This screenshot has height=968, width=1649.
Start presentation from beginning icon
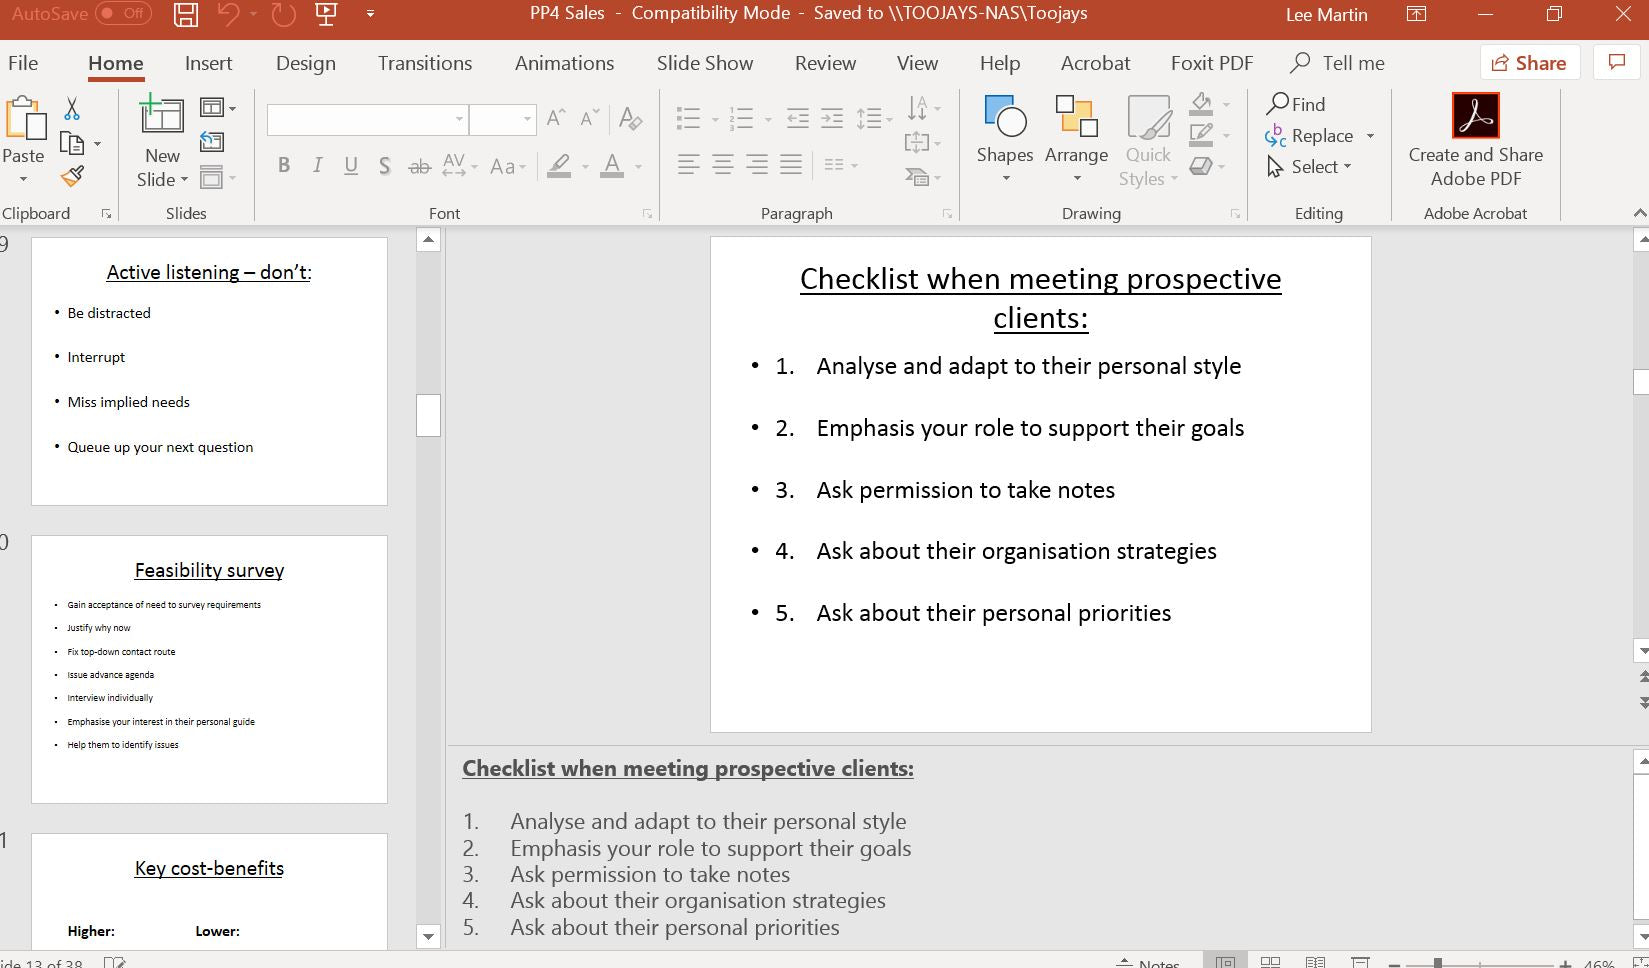pos(326,14)
